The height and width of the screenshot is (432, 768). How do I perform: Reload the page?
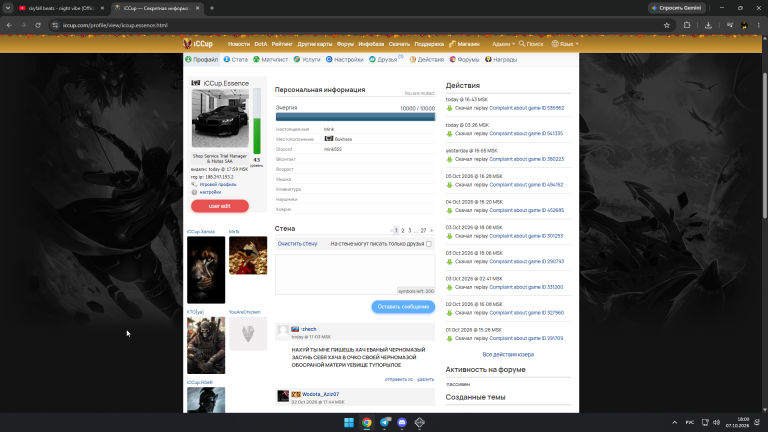pos(38,25)
